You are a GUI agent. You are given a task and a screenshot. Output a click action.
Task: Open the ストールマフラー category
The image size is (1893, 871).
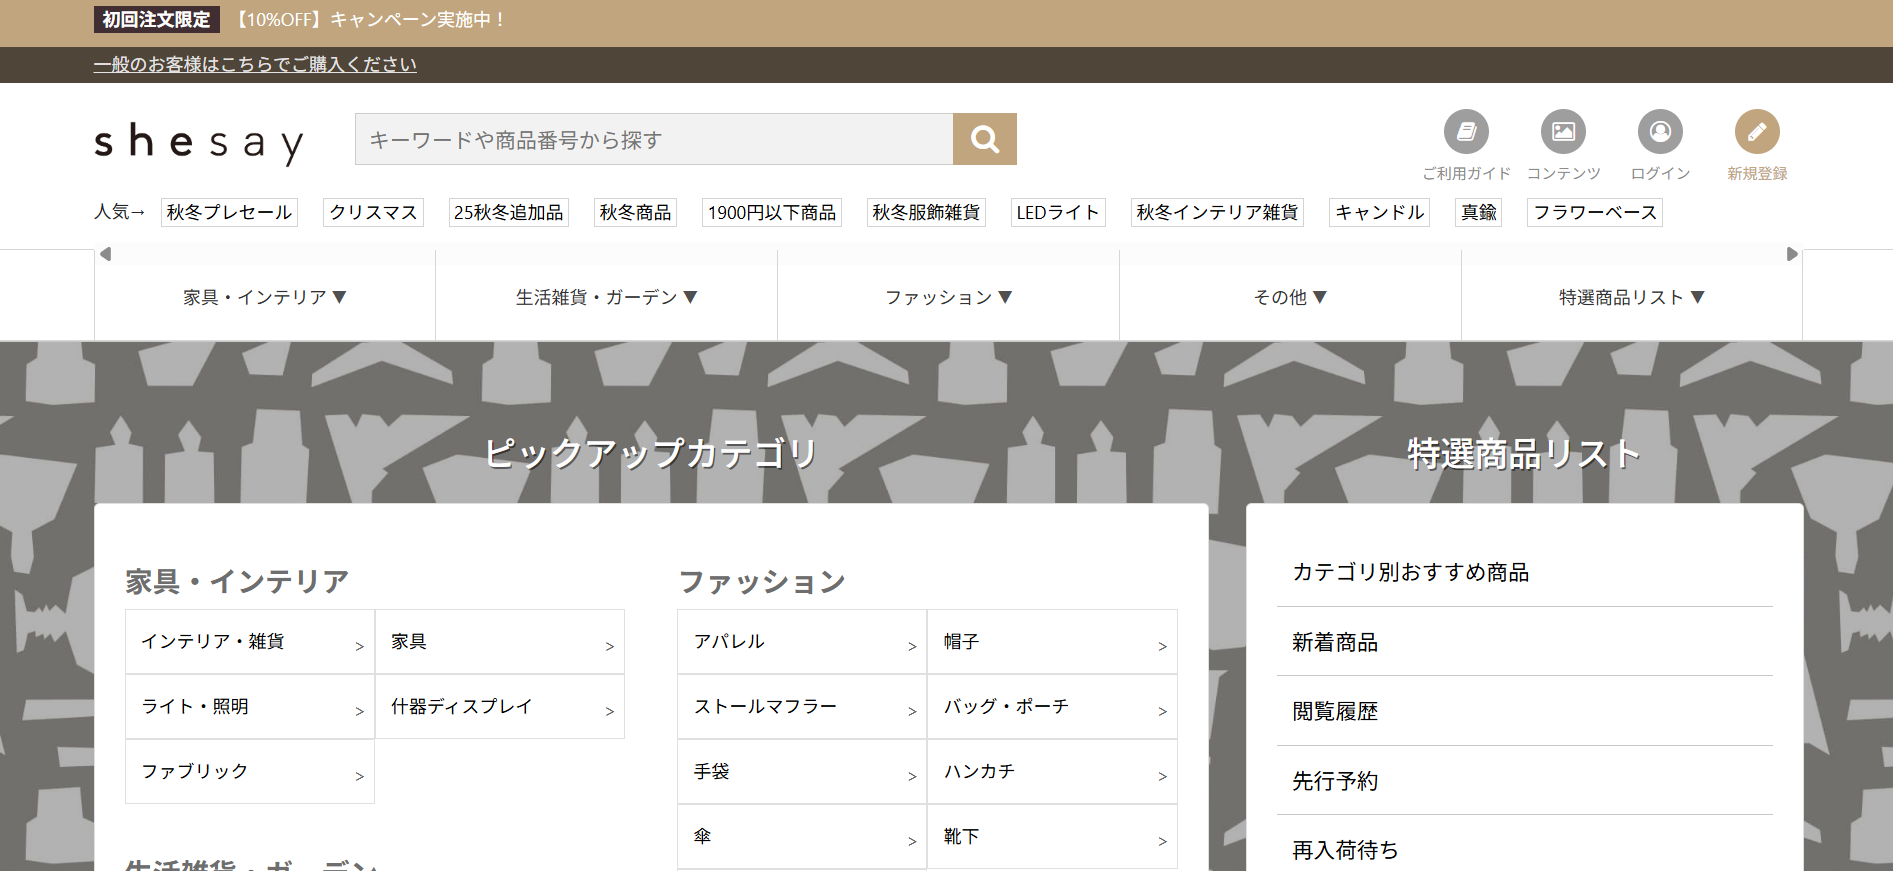(x=802, y=707)
